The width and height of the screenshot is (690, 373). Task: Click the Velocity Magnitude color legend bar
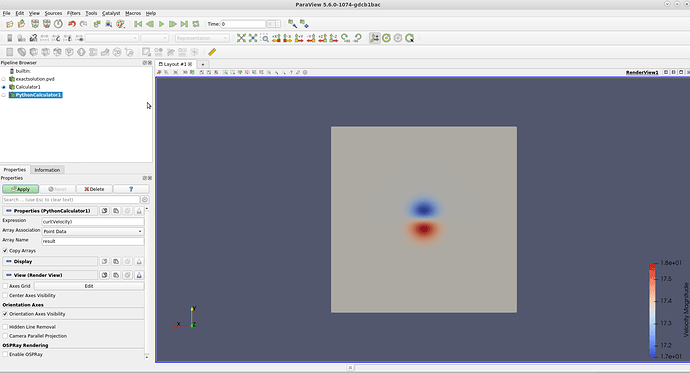click(x=652, y=310)
